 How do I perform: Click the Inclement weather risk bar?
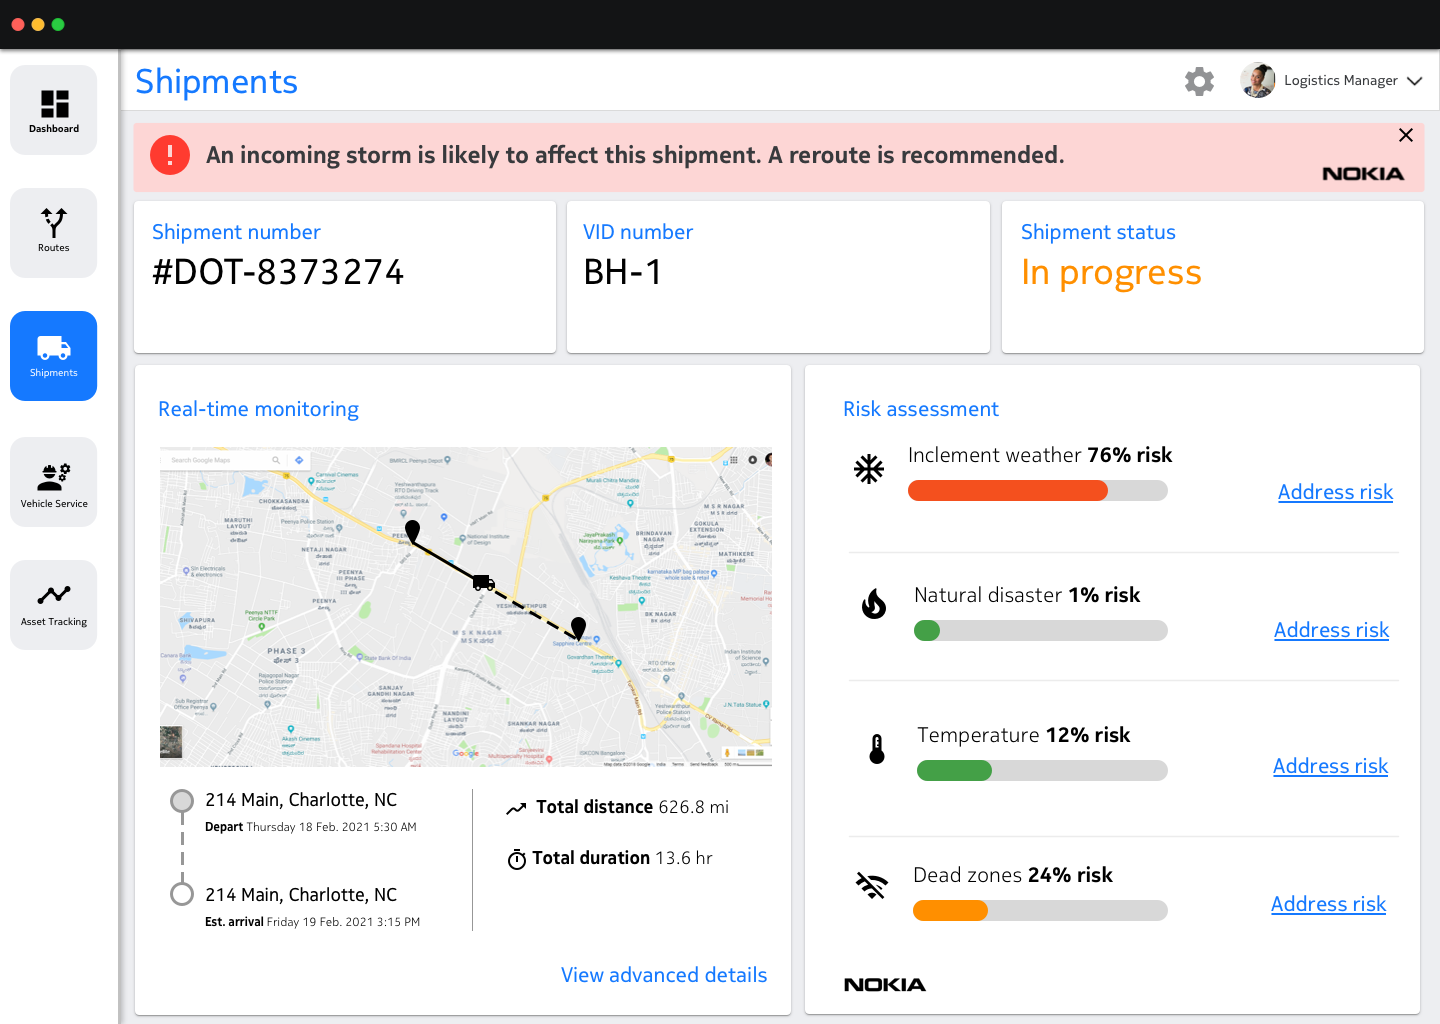tap(1038, 490)
